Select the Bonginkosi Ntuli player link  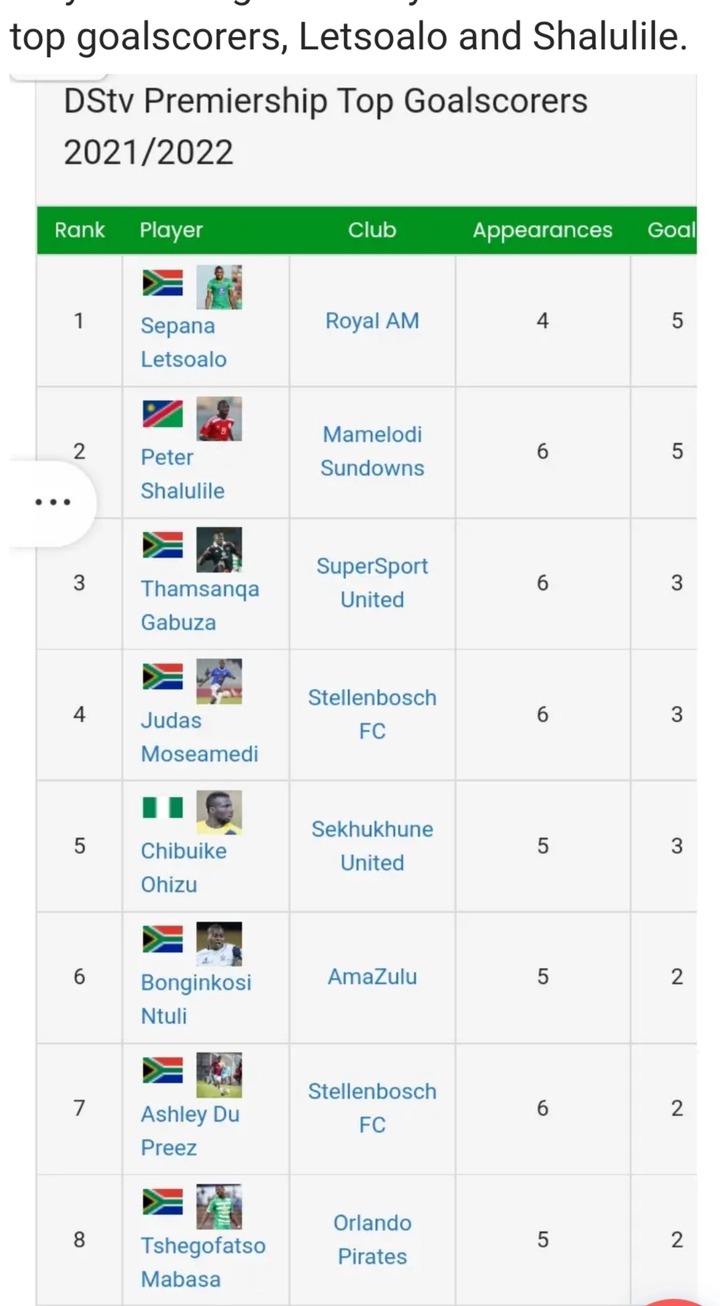[196, 1000]
